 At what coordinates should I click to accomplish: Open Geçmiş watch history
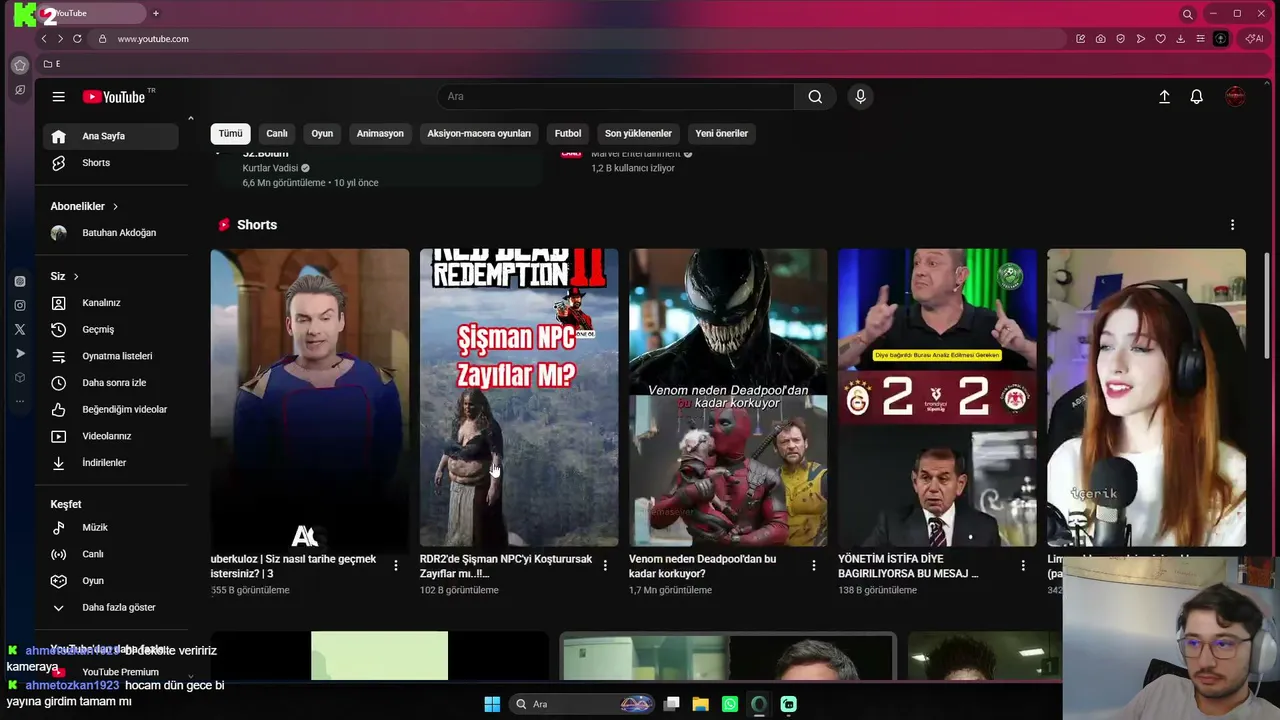point(110,330)
